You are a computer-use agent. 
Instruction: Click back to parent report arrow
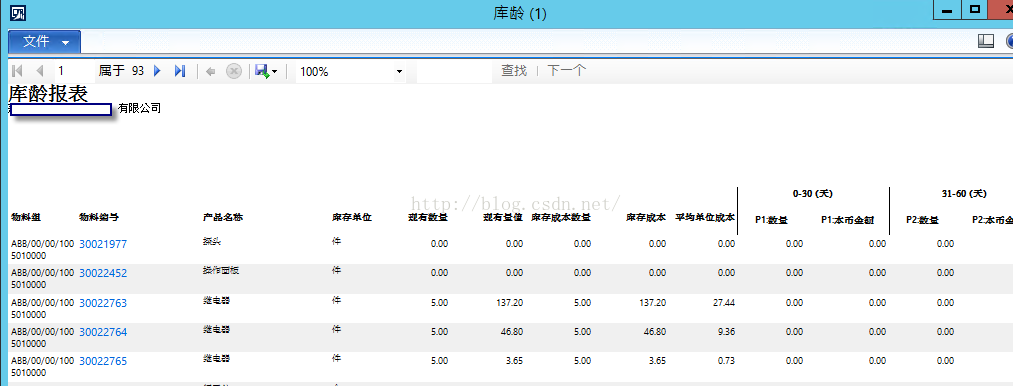point(210,71)
